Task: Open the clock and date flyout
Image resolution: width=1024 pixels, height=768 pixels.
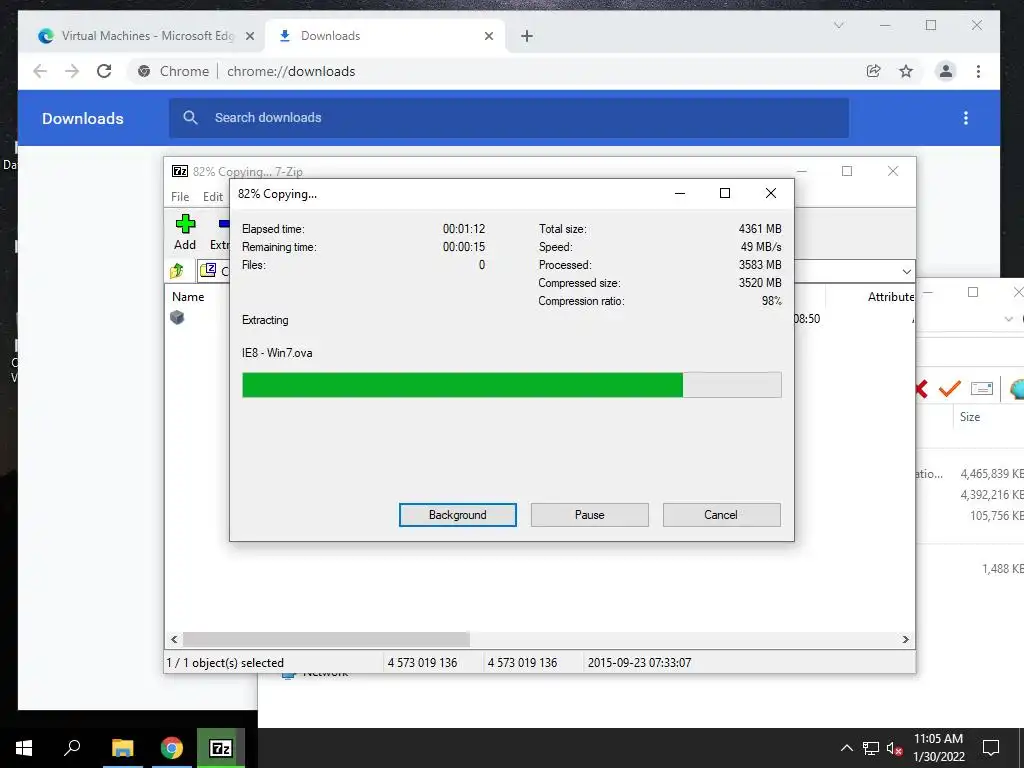Action: (938, 748)
